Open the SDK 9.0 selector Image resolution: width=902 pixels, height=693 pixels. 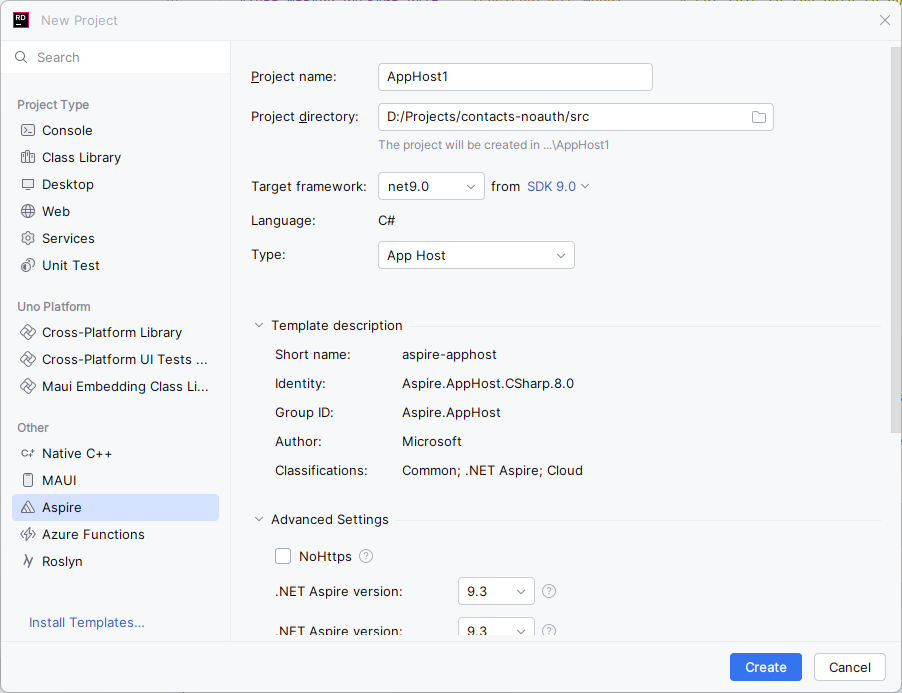coord(558,186)
